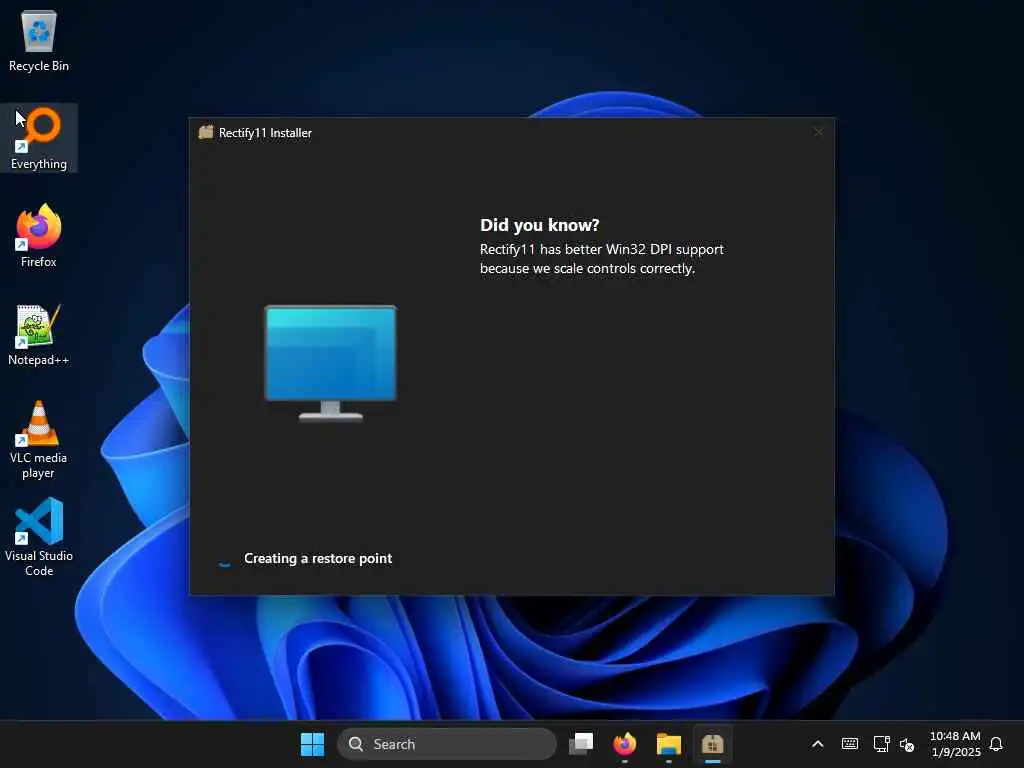Select the VLC media player shortcut
This screenshot has height=768, width=1024.
pyautogui.click(x=39, y=440)
